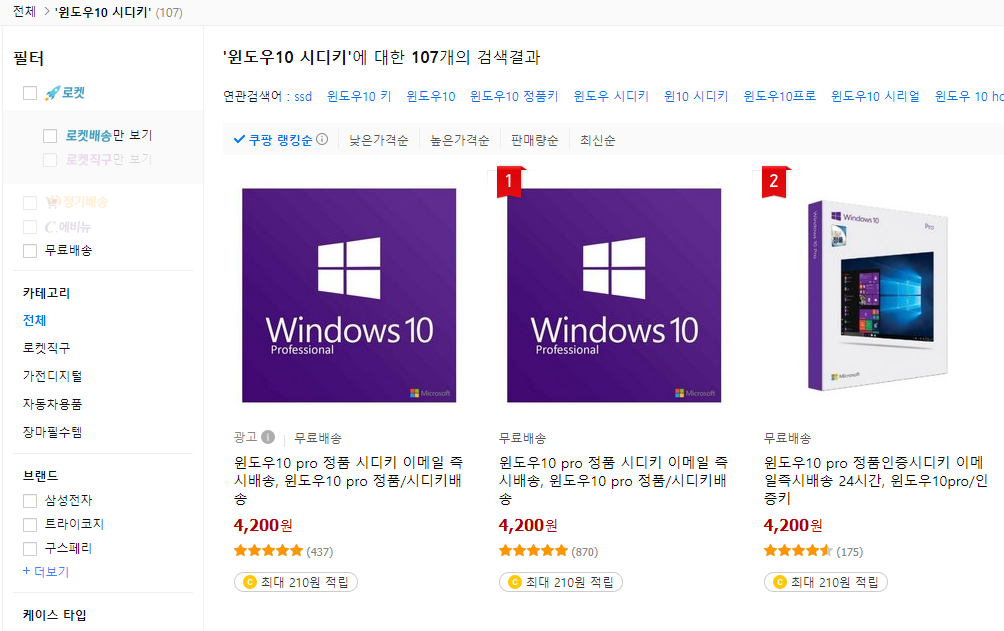Toggle the 정기배송 checkbox
This screenshot has width=1004, height=631.
[30, 202]
